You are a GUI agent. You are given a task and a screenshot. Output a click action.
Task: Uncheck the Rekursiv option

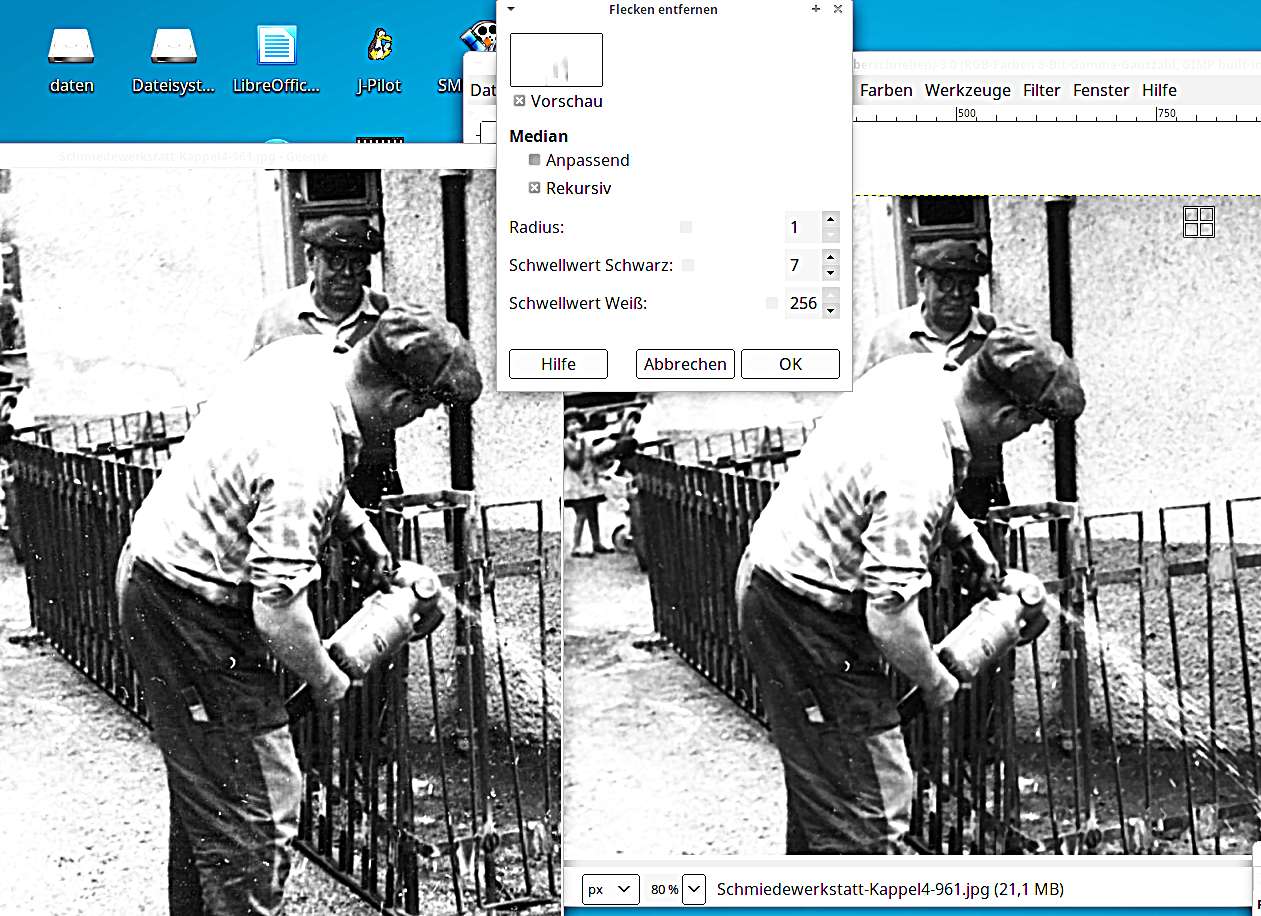pos(535,188)
